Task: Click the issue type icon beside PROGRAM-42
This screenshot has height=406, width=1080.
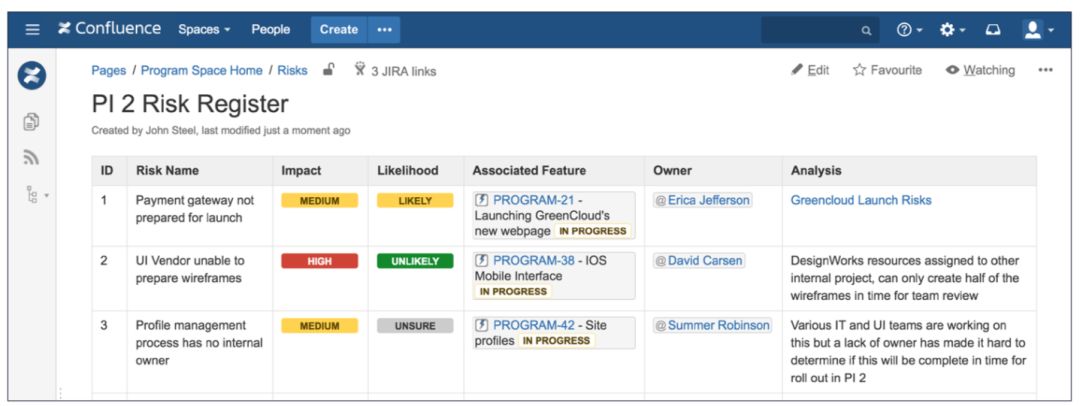Action: coord(482,325)
